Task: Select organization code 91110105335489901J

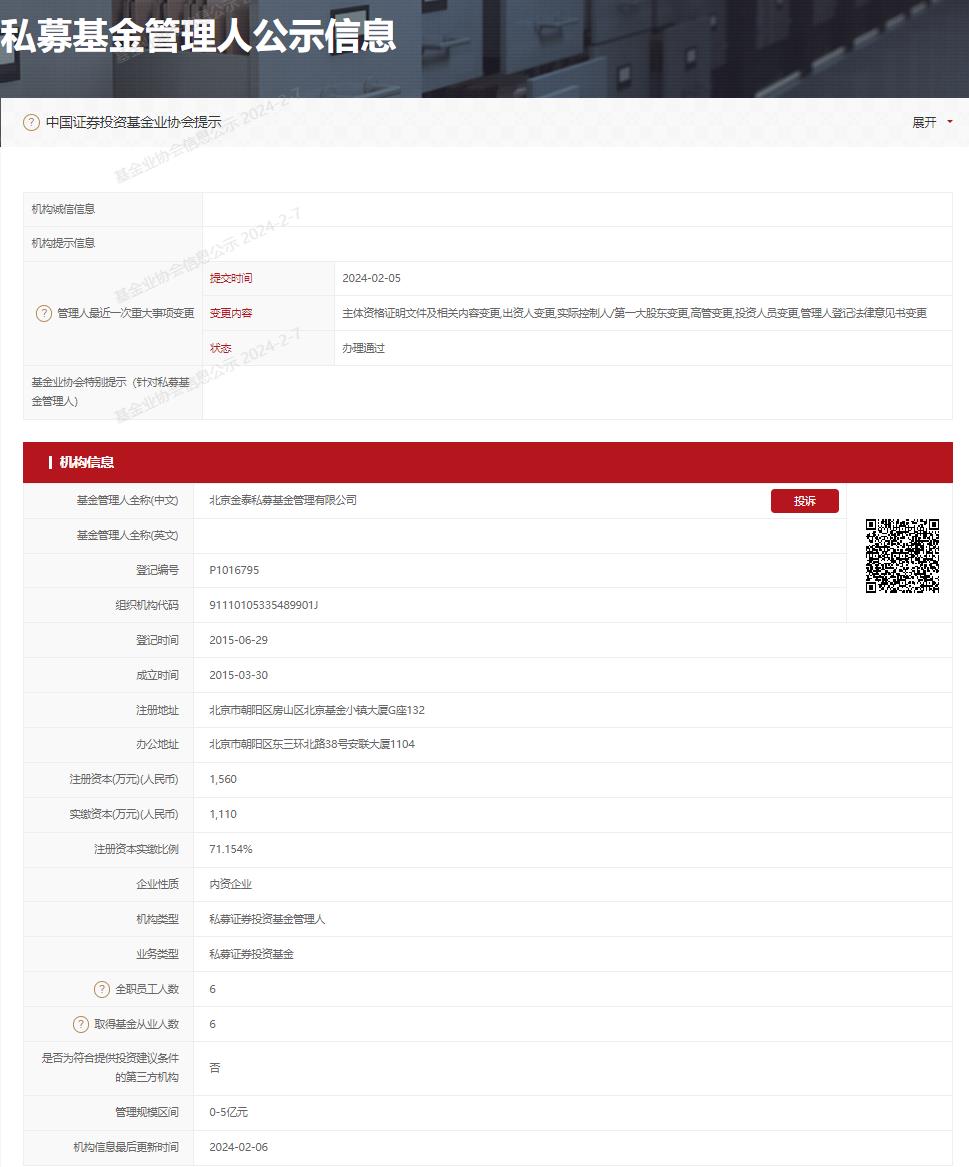Action: [x=263, y=605]
